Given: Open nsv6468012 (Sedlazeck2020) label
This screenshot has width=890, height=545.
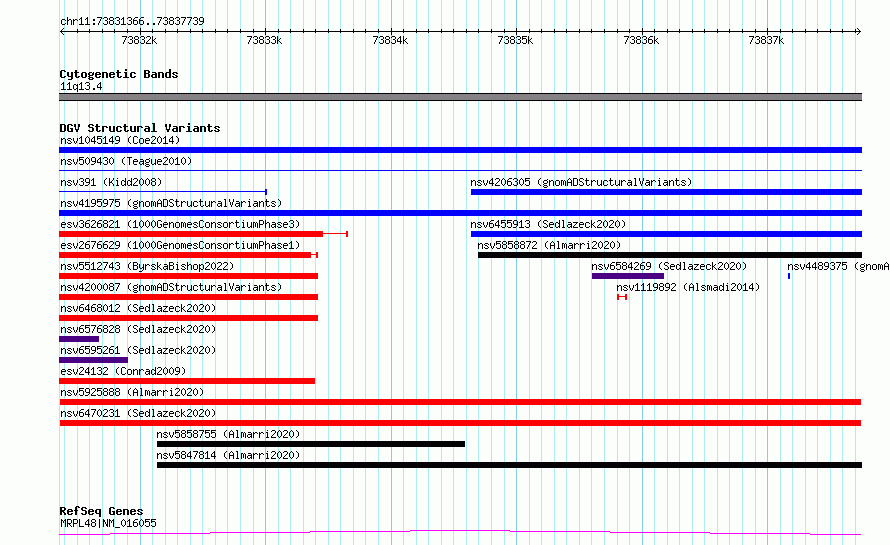Looking at the screenshot, I should click(138, 308).
